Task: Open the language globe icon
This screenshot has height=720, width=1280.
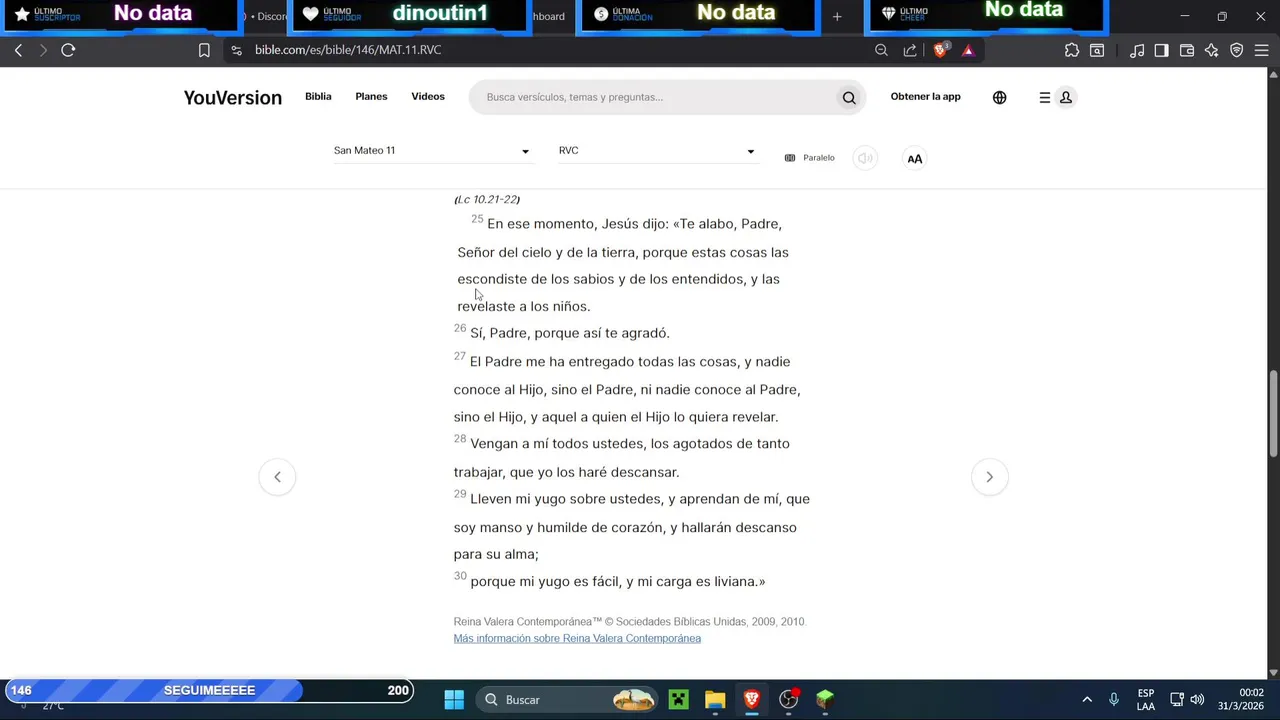Action: click(1000, 97)
